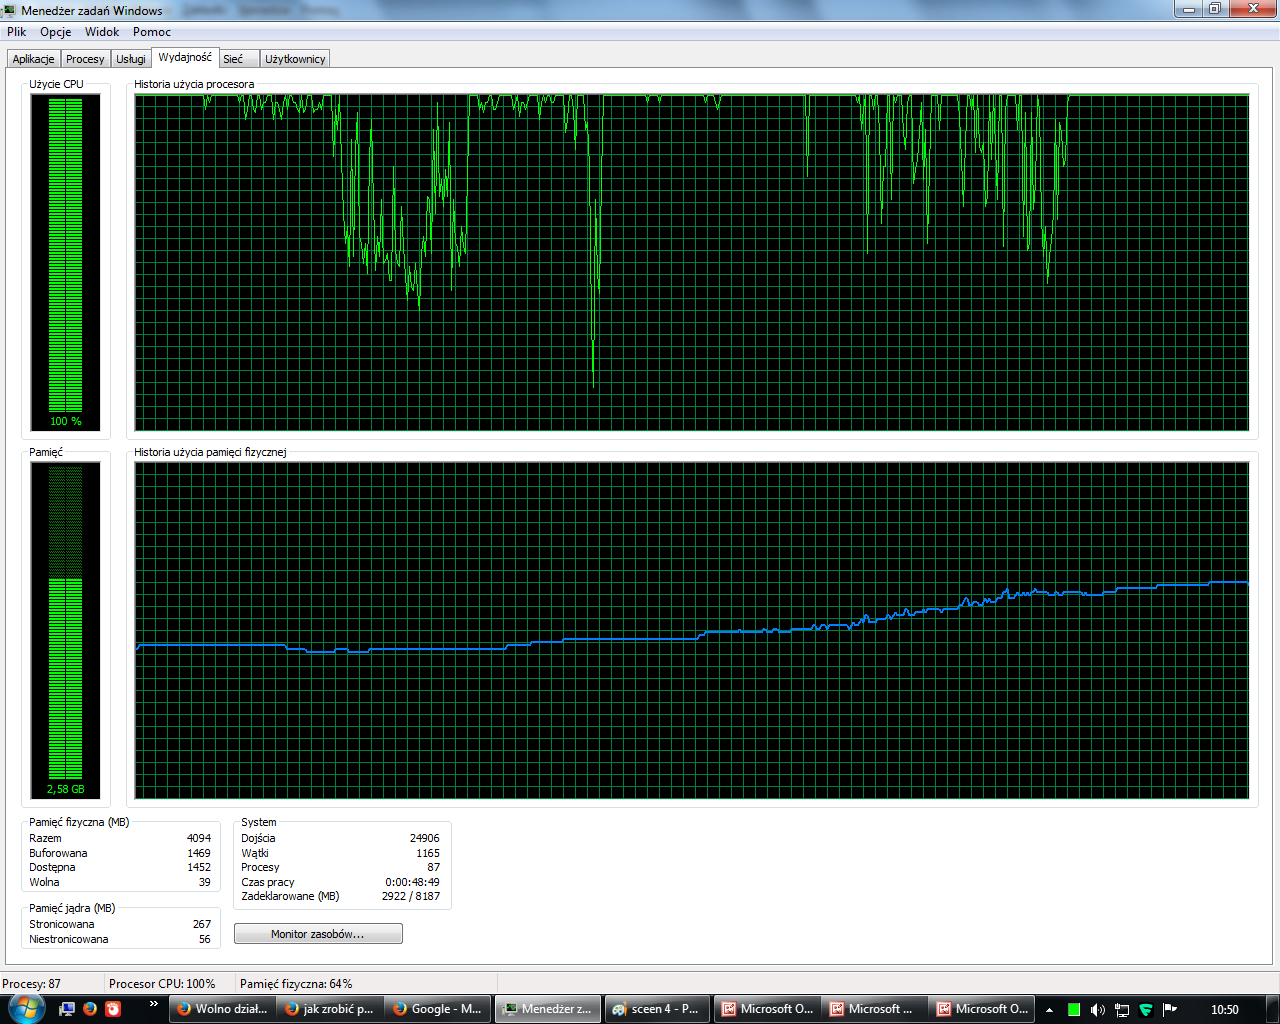
Task: Open the Pomoc menu
Action: (152, 32)
